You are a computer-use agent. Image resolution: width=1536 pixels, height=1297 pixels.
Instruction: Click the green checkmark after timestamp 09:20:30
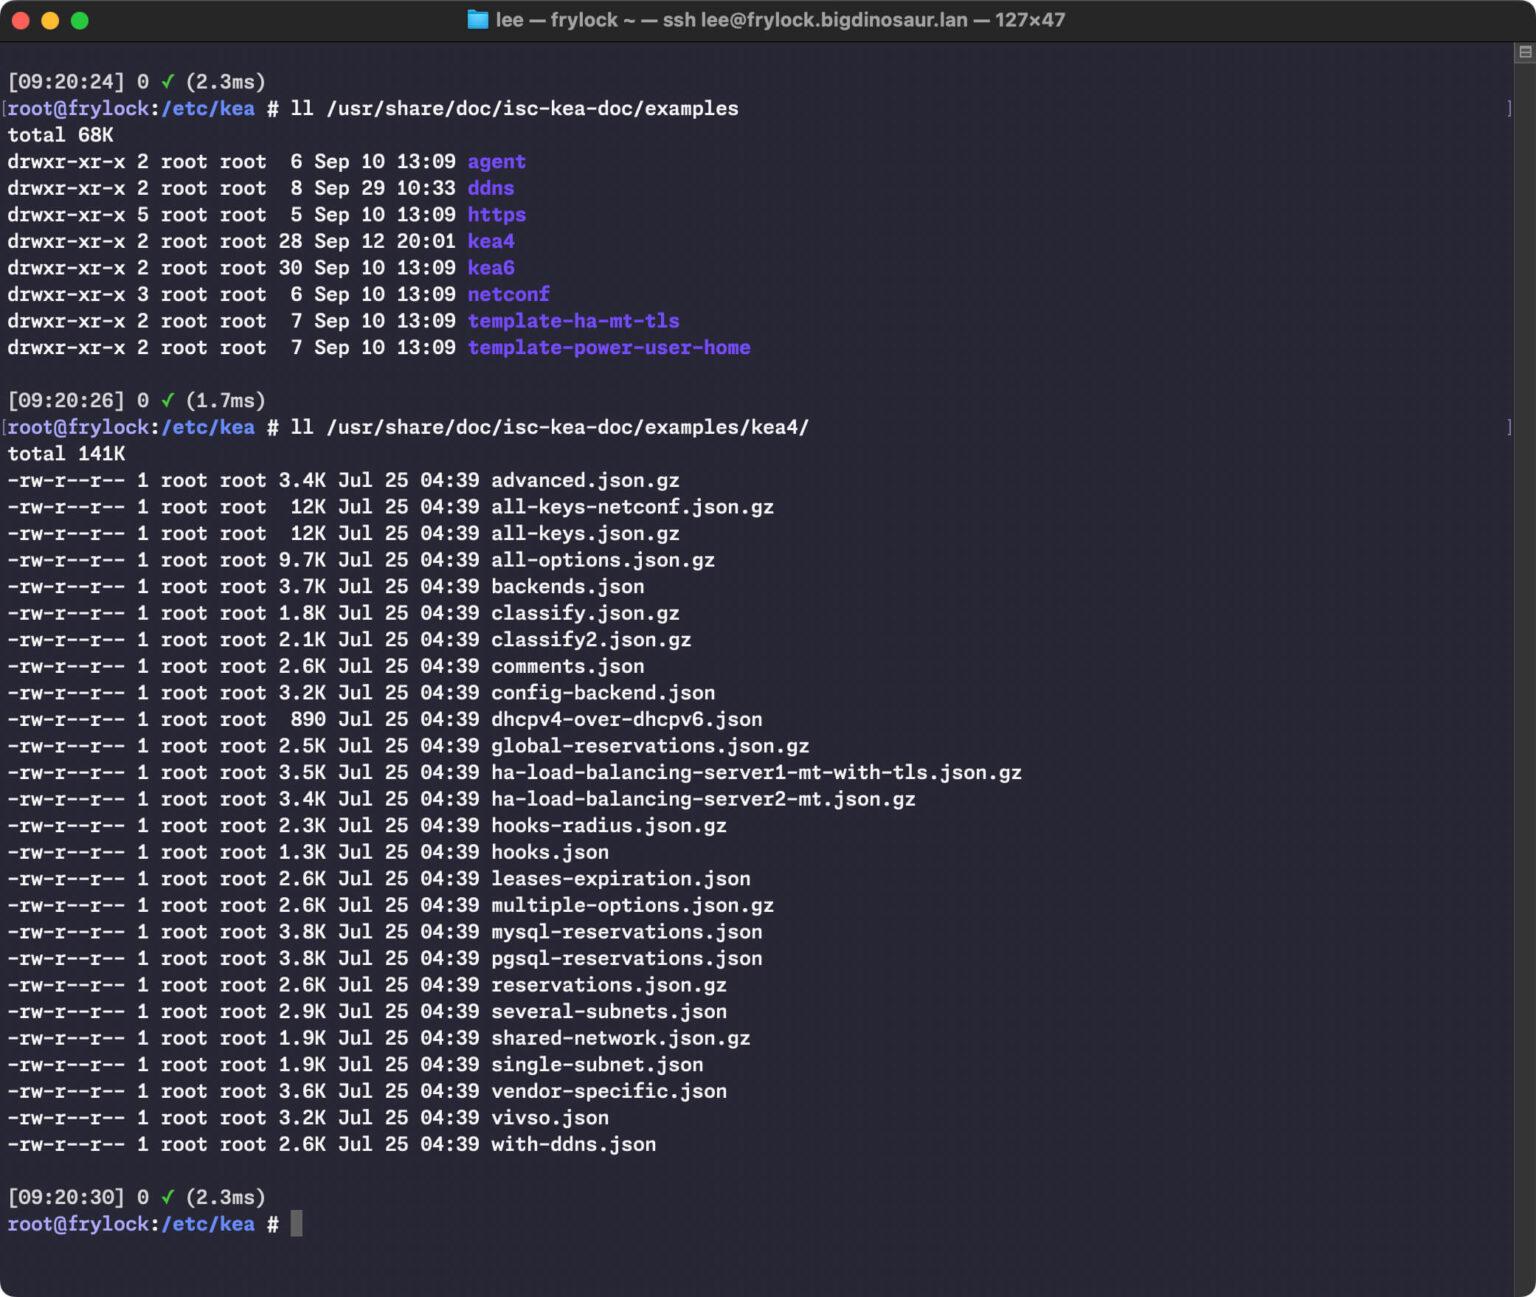pos(168,1196)
